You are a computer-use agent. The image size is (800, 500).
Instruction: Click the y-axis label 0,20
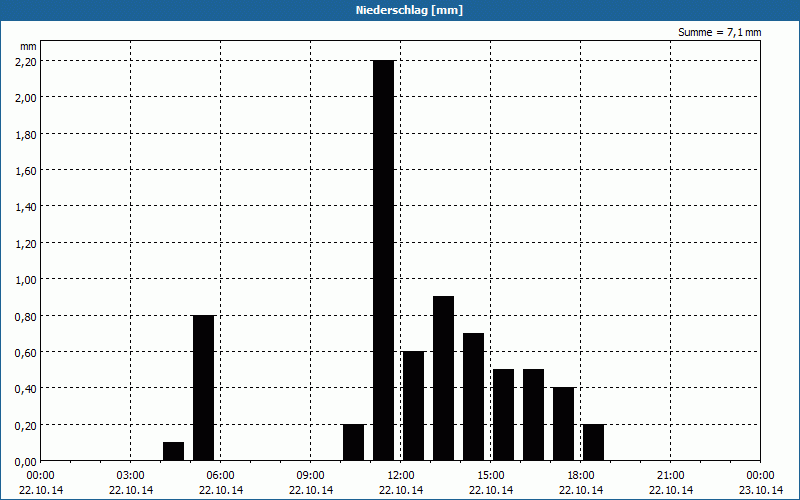coord(26,426)
